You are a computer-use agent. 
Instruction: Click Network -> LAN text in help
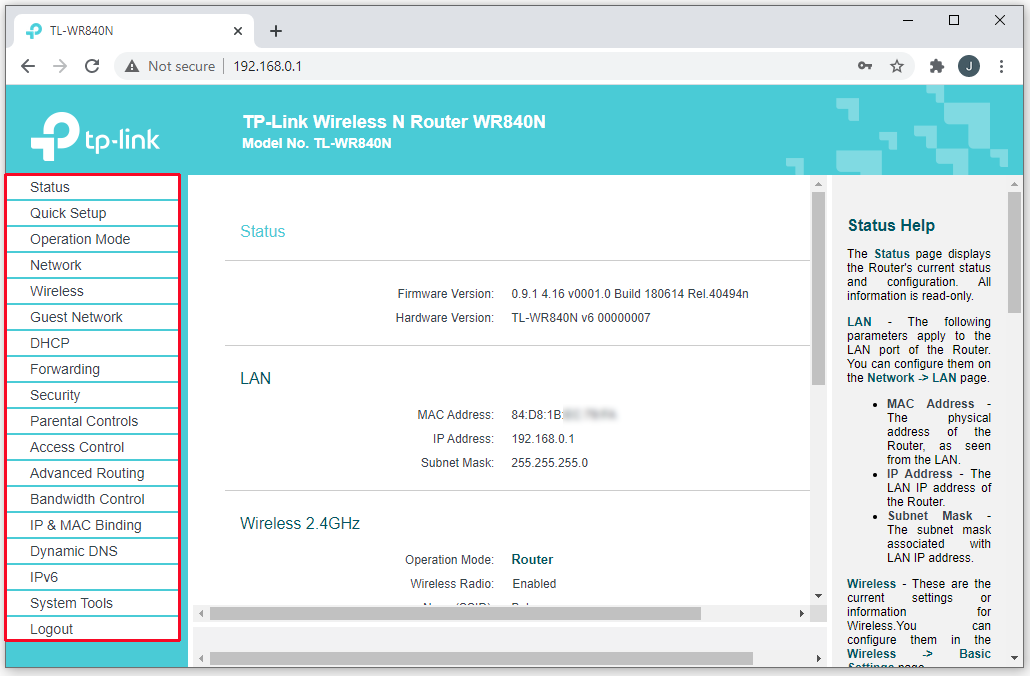click(x=912, y=378)
